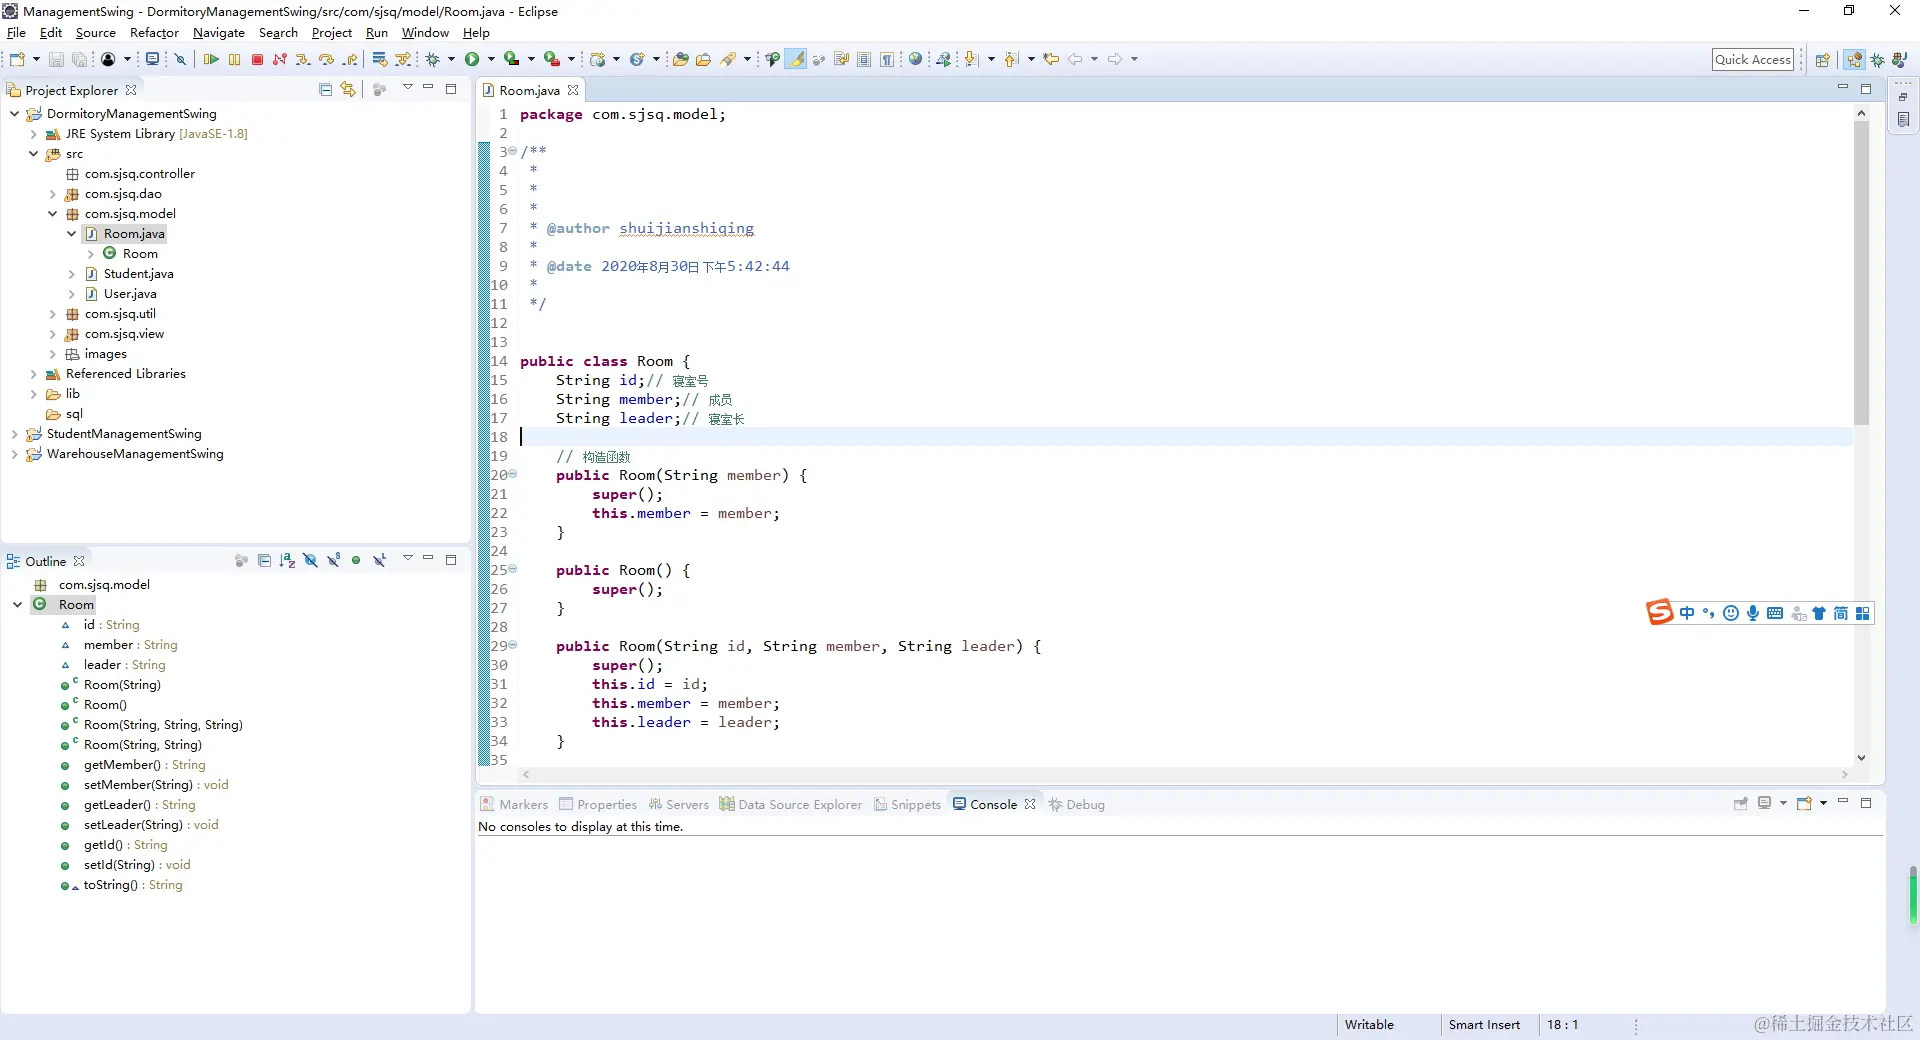Switch to the Servers tab
This screenshot has width=1920, height=1040.
679,804
